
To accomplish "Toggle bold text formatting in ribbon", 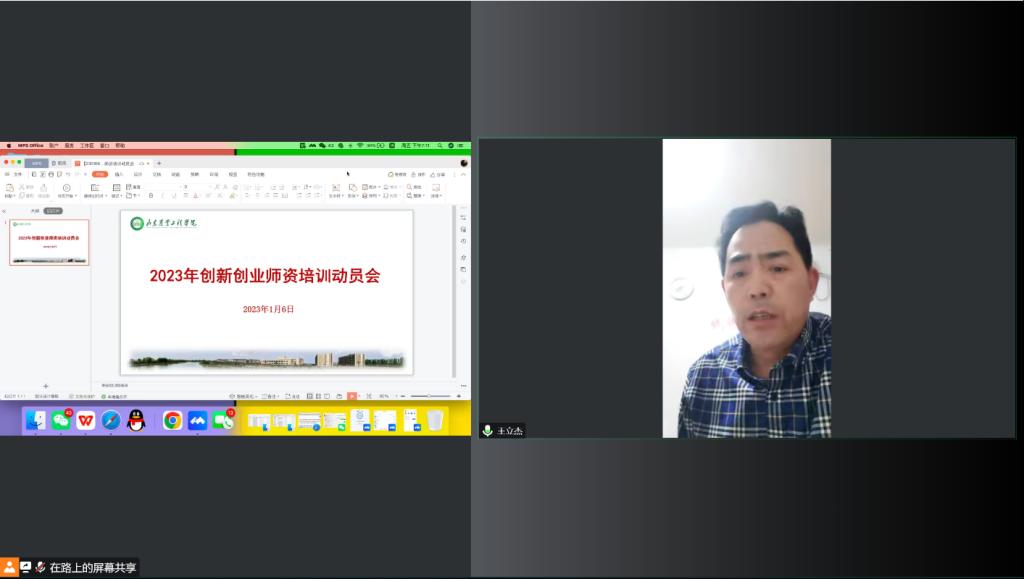I will pyautogui.click(x=151, y=196).
